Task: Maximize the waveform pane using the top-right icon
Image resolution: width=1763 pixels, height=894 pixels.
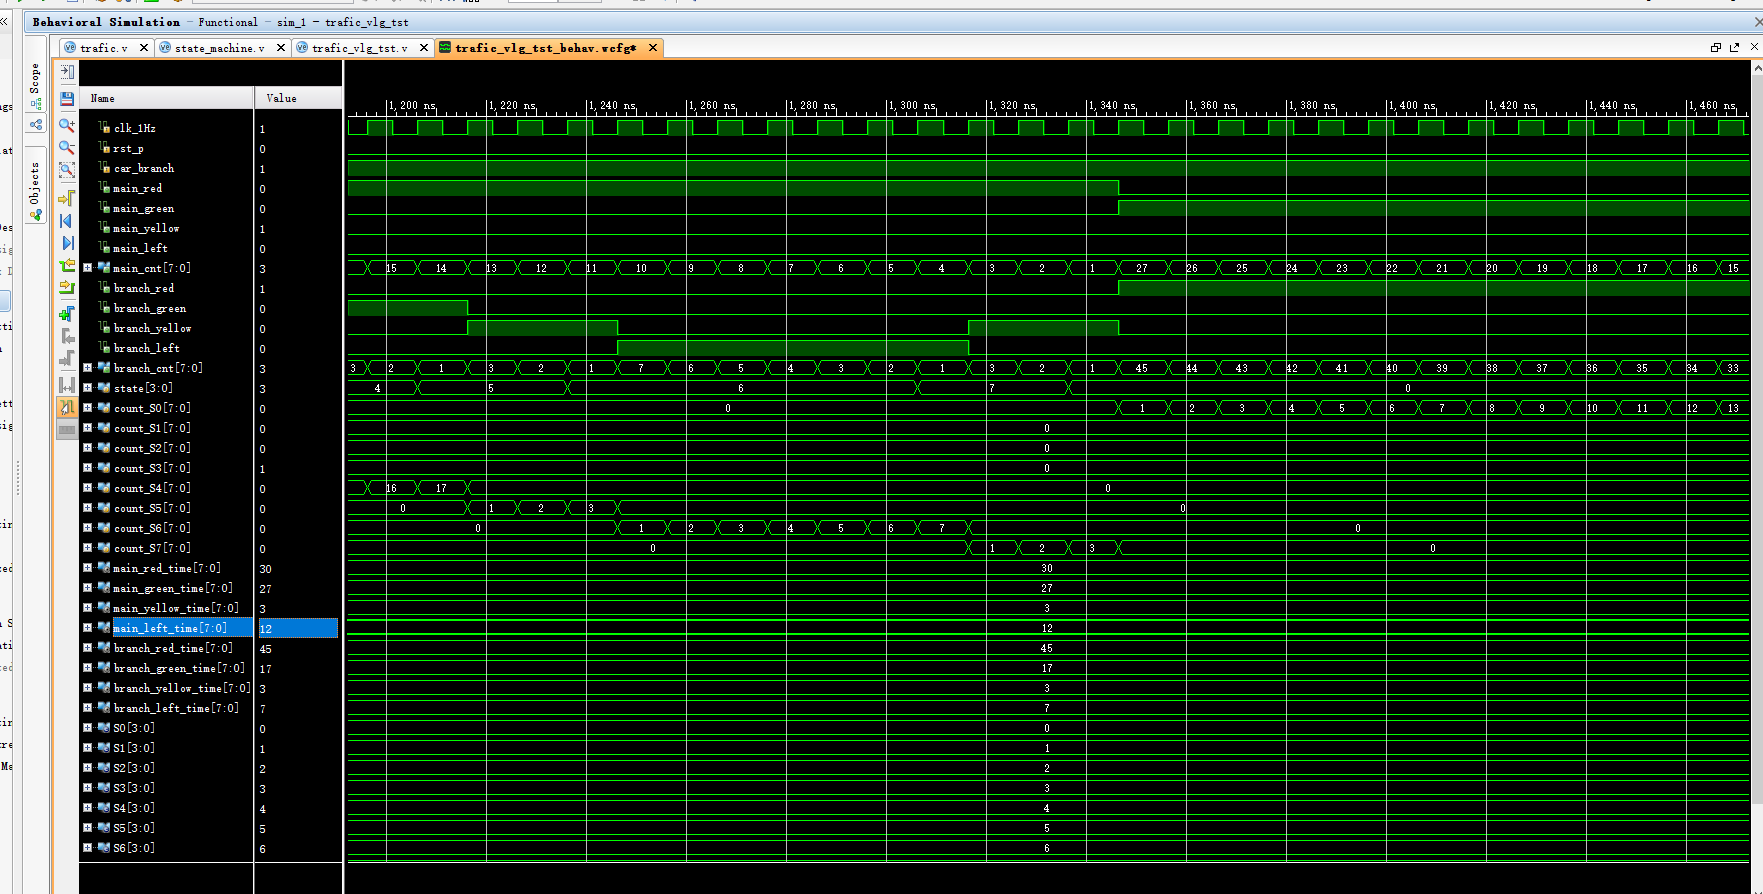Action: coord(1716,47)
